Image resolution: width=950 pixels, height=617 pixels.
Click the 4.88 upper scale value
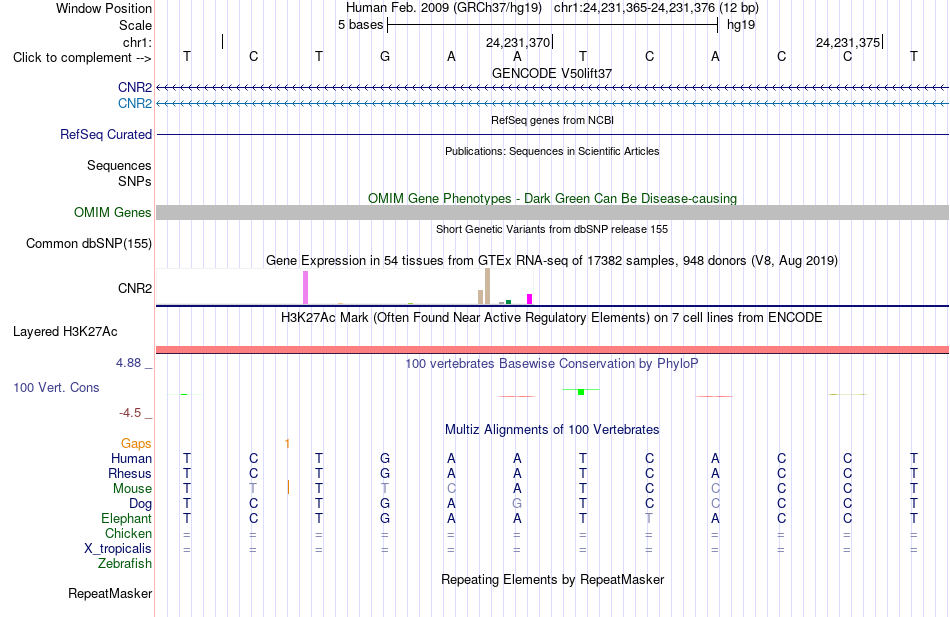tap(128, 363)
